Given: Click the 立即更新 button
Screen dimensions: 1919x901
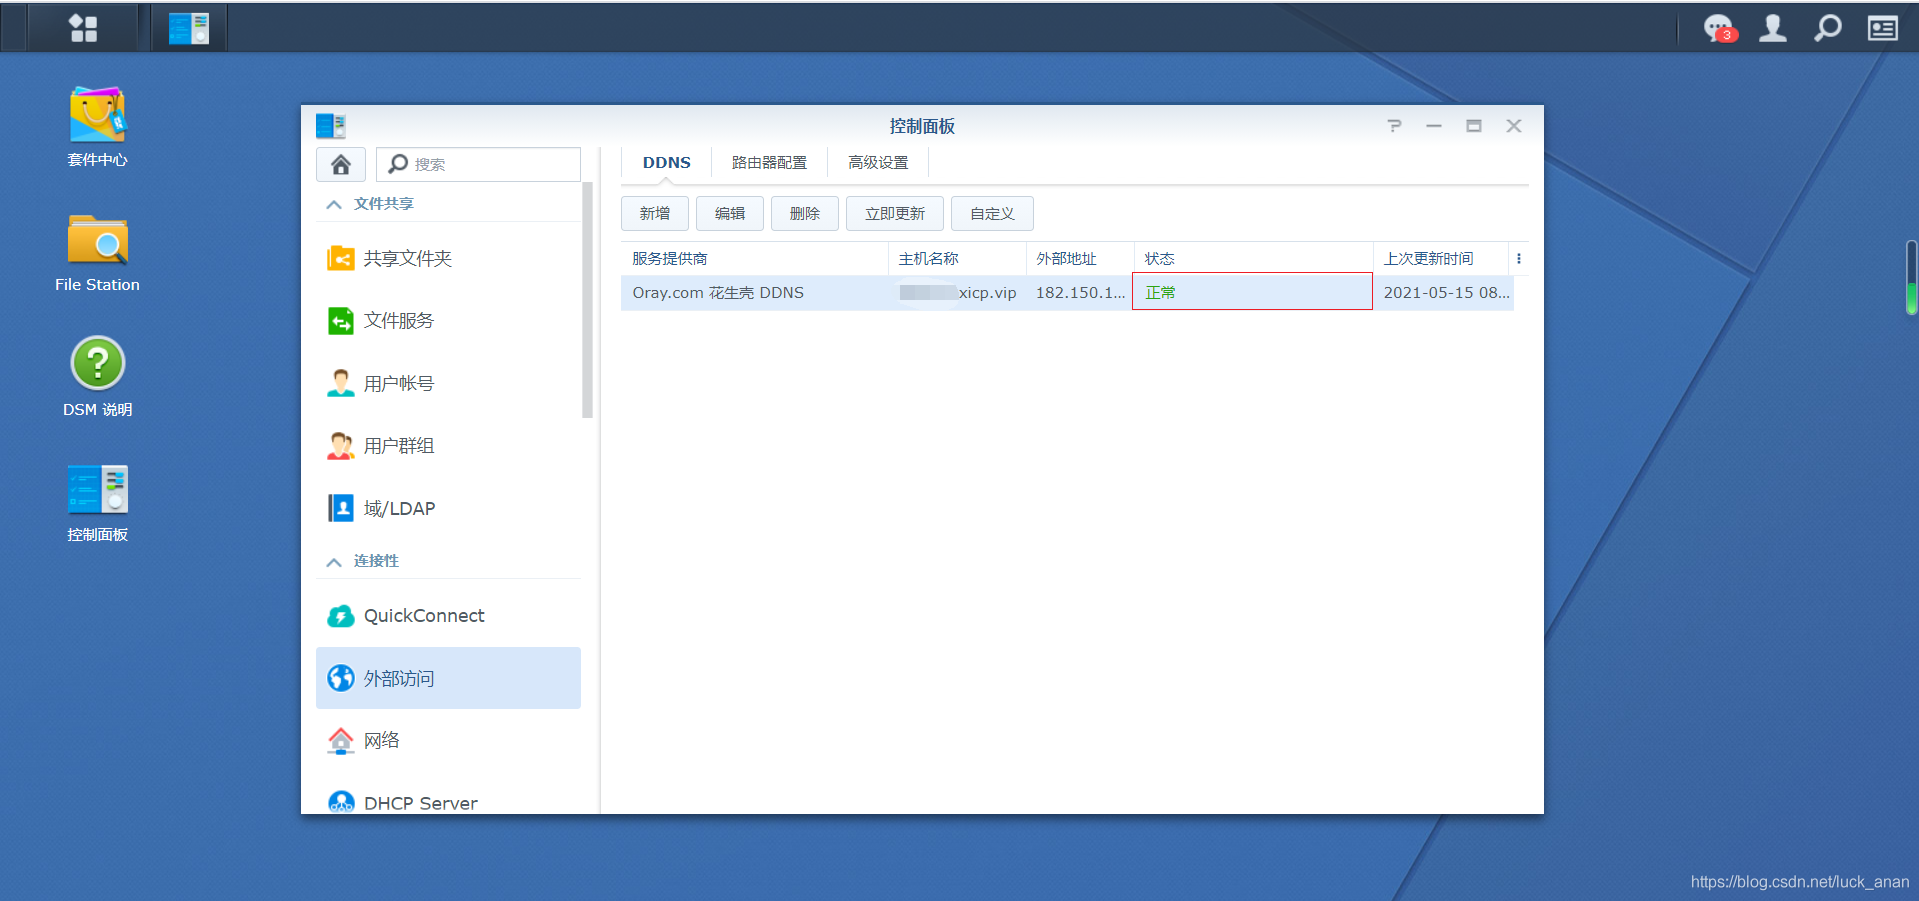Looking at the screenshot, I should point(894,214).
